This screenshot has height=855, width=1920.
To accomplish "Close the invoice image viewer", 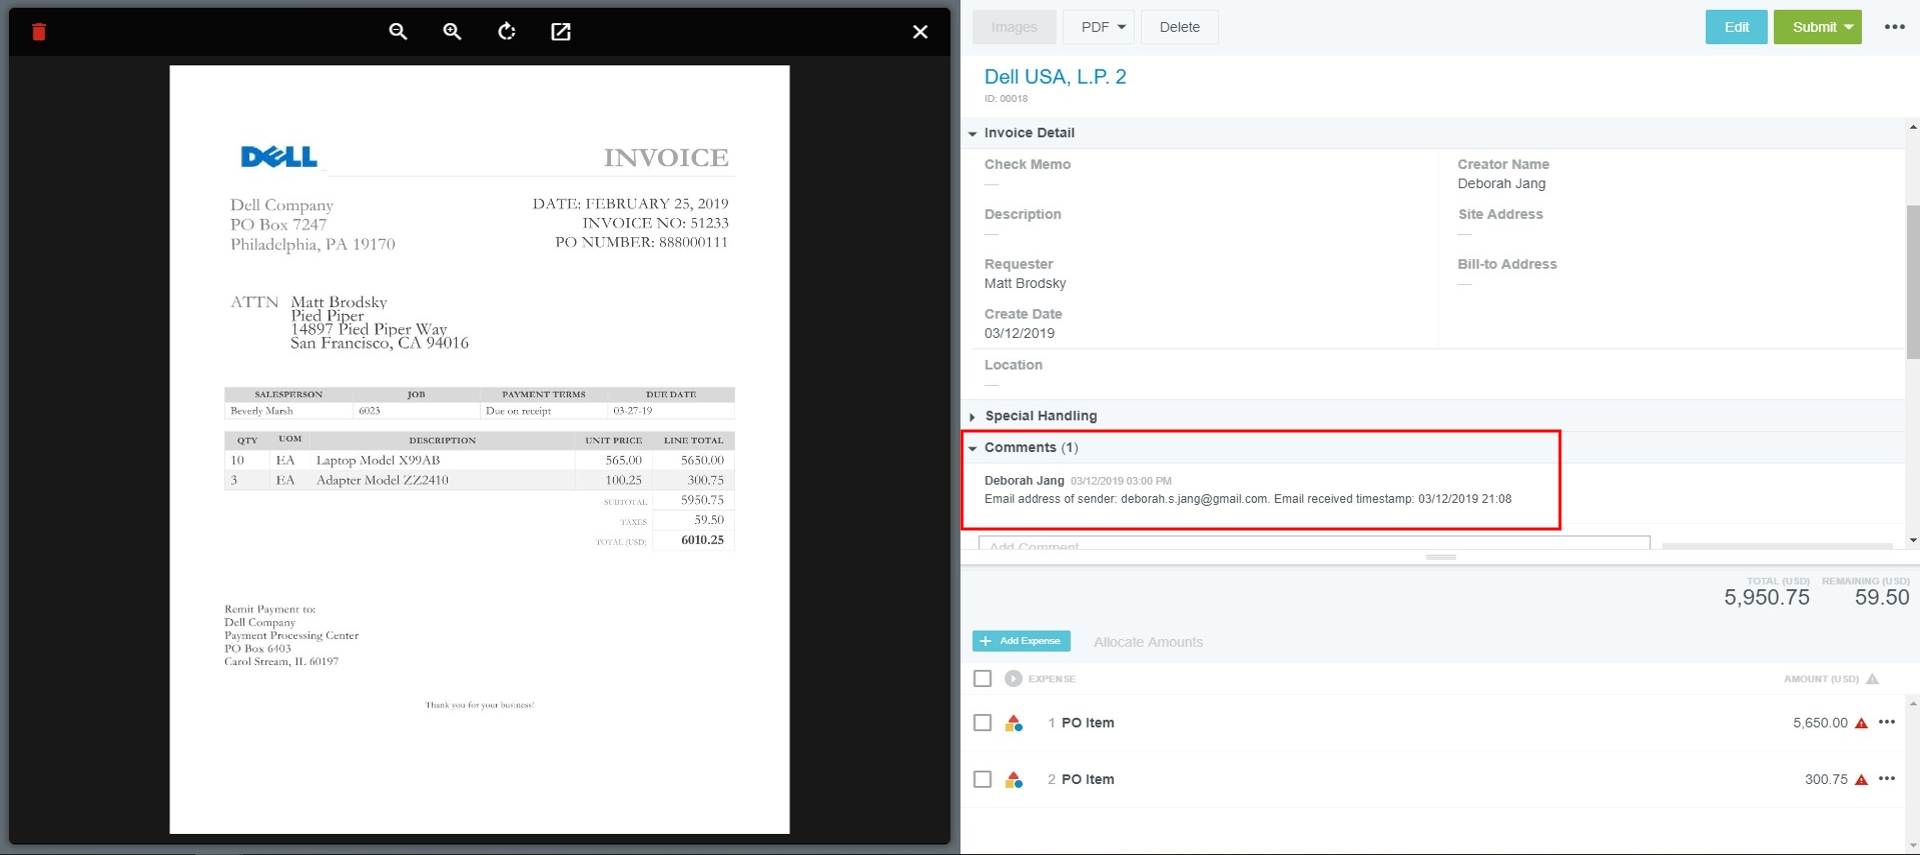I will [920, 32].
